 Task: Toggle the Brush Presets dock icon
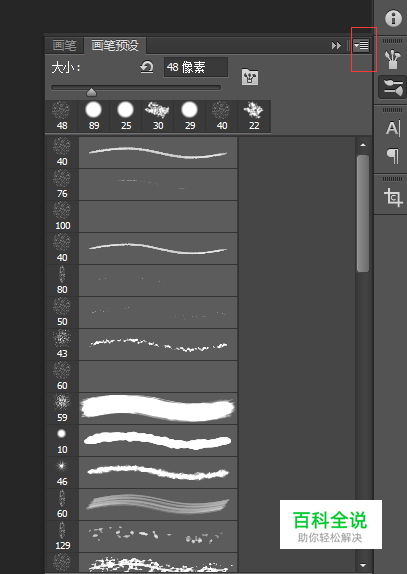[x=393, y=87]
